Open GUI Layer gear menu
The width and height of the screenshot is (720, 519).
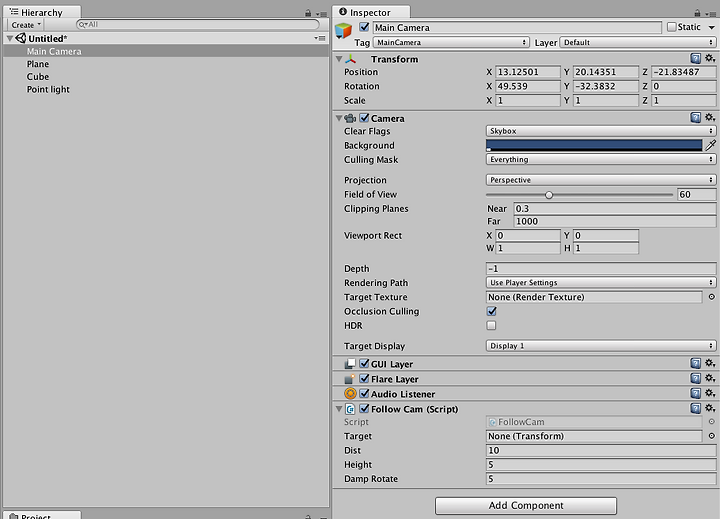coord(710,363)
